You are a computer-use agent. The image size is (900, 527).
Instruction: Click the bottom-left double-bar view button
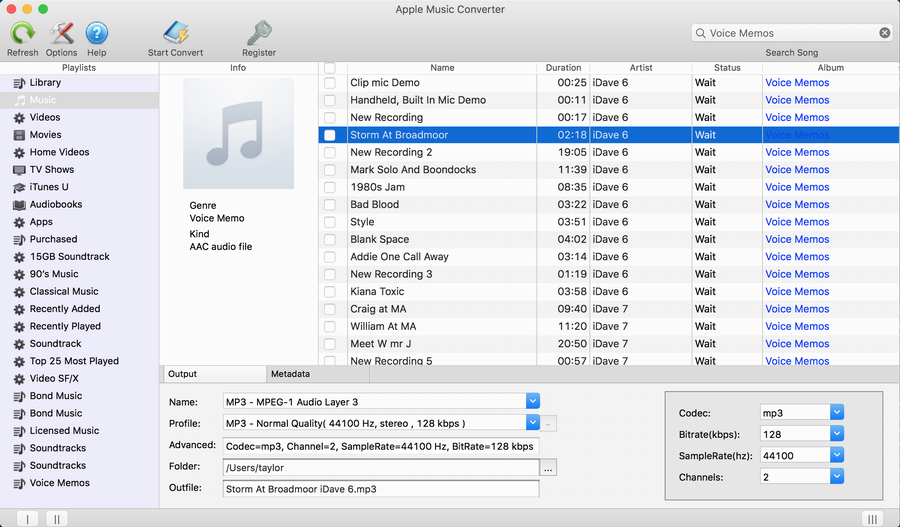pos(57,519)
